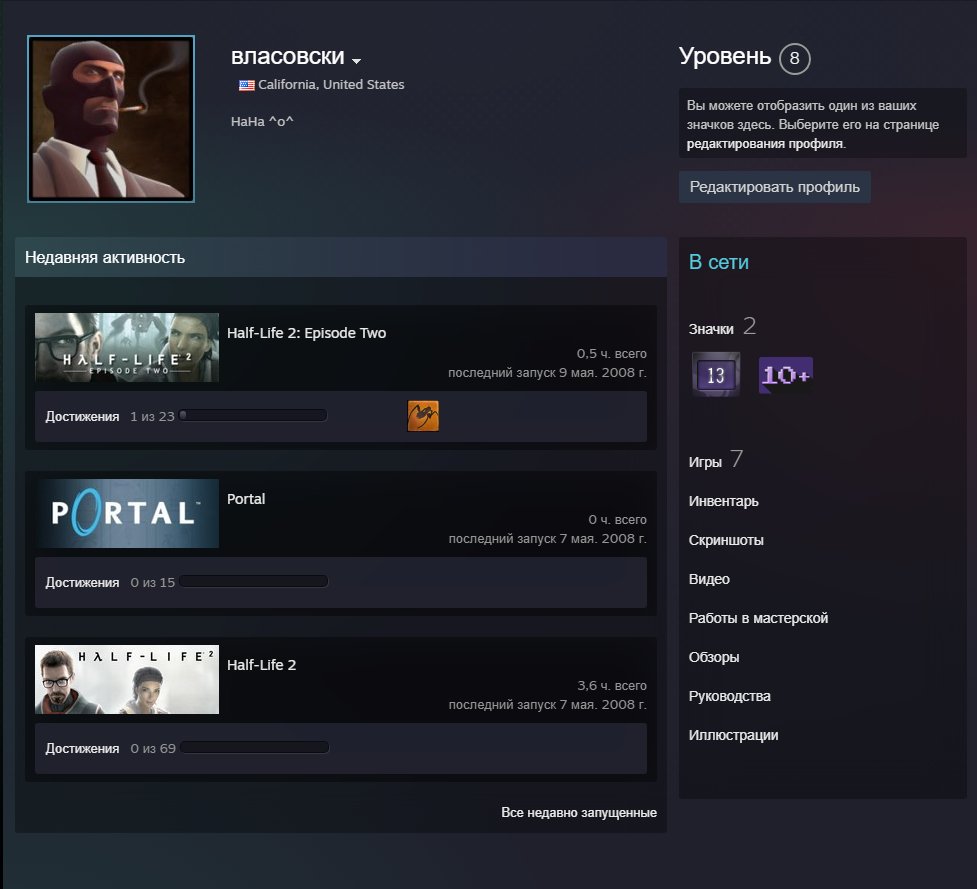Click the '1 из 23' achievement count
The image size is (977, 889).
coord(152,417)
